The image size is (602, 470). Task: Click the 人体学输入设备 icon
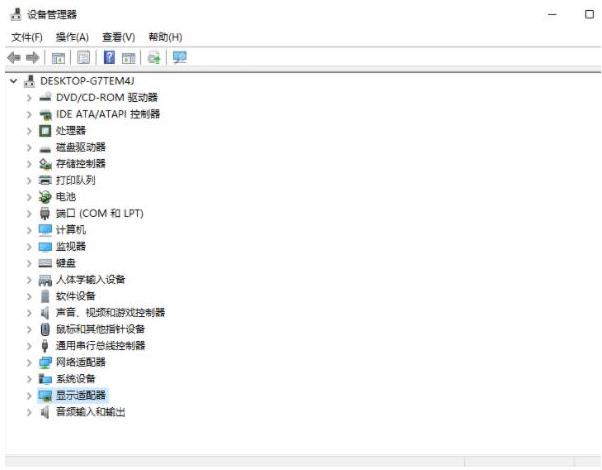45,280
